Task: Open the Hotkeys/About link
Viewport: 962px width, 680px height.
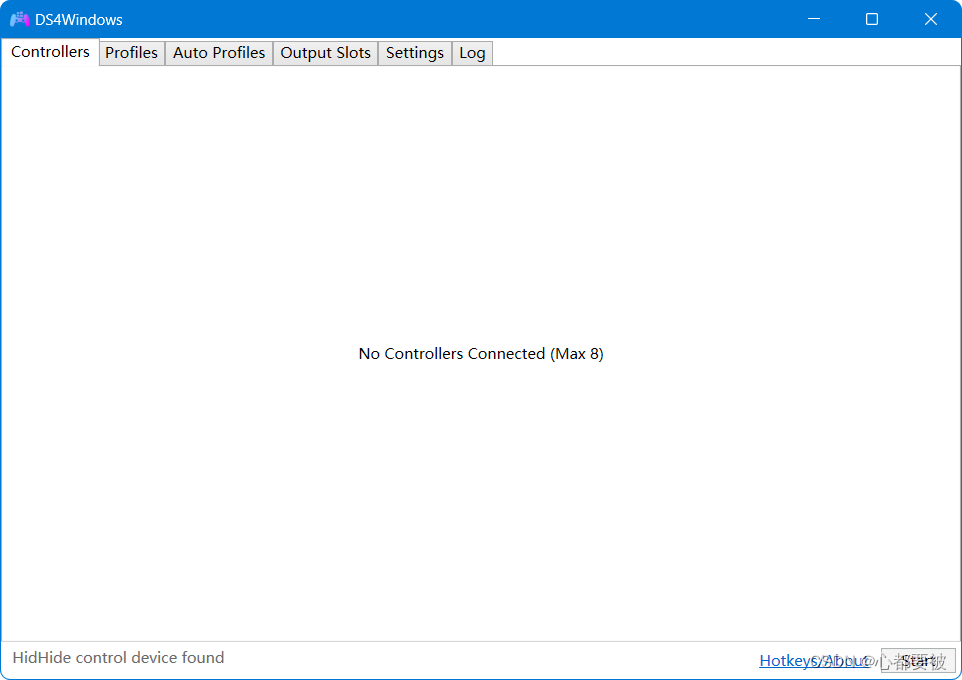Action: point(814,660)
